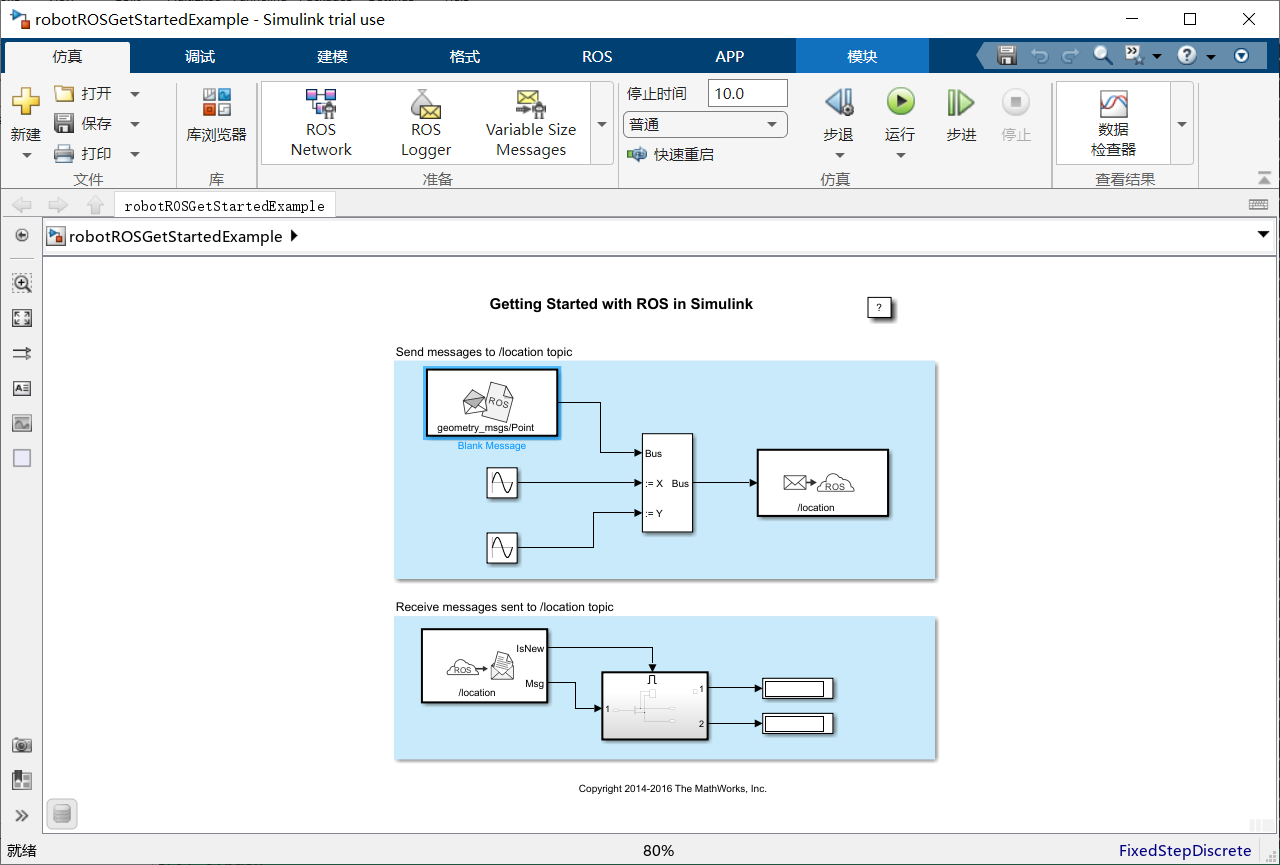Select the Bus Assignment block

click(x=667, y=484)
